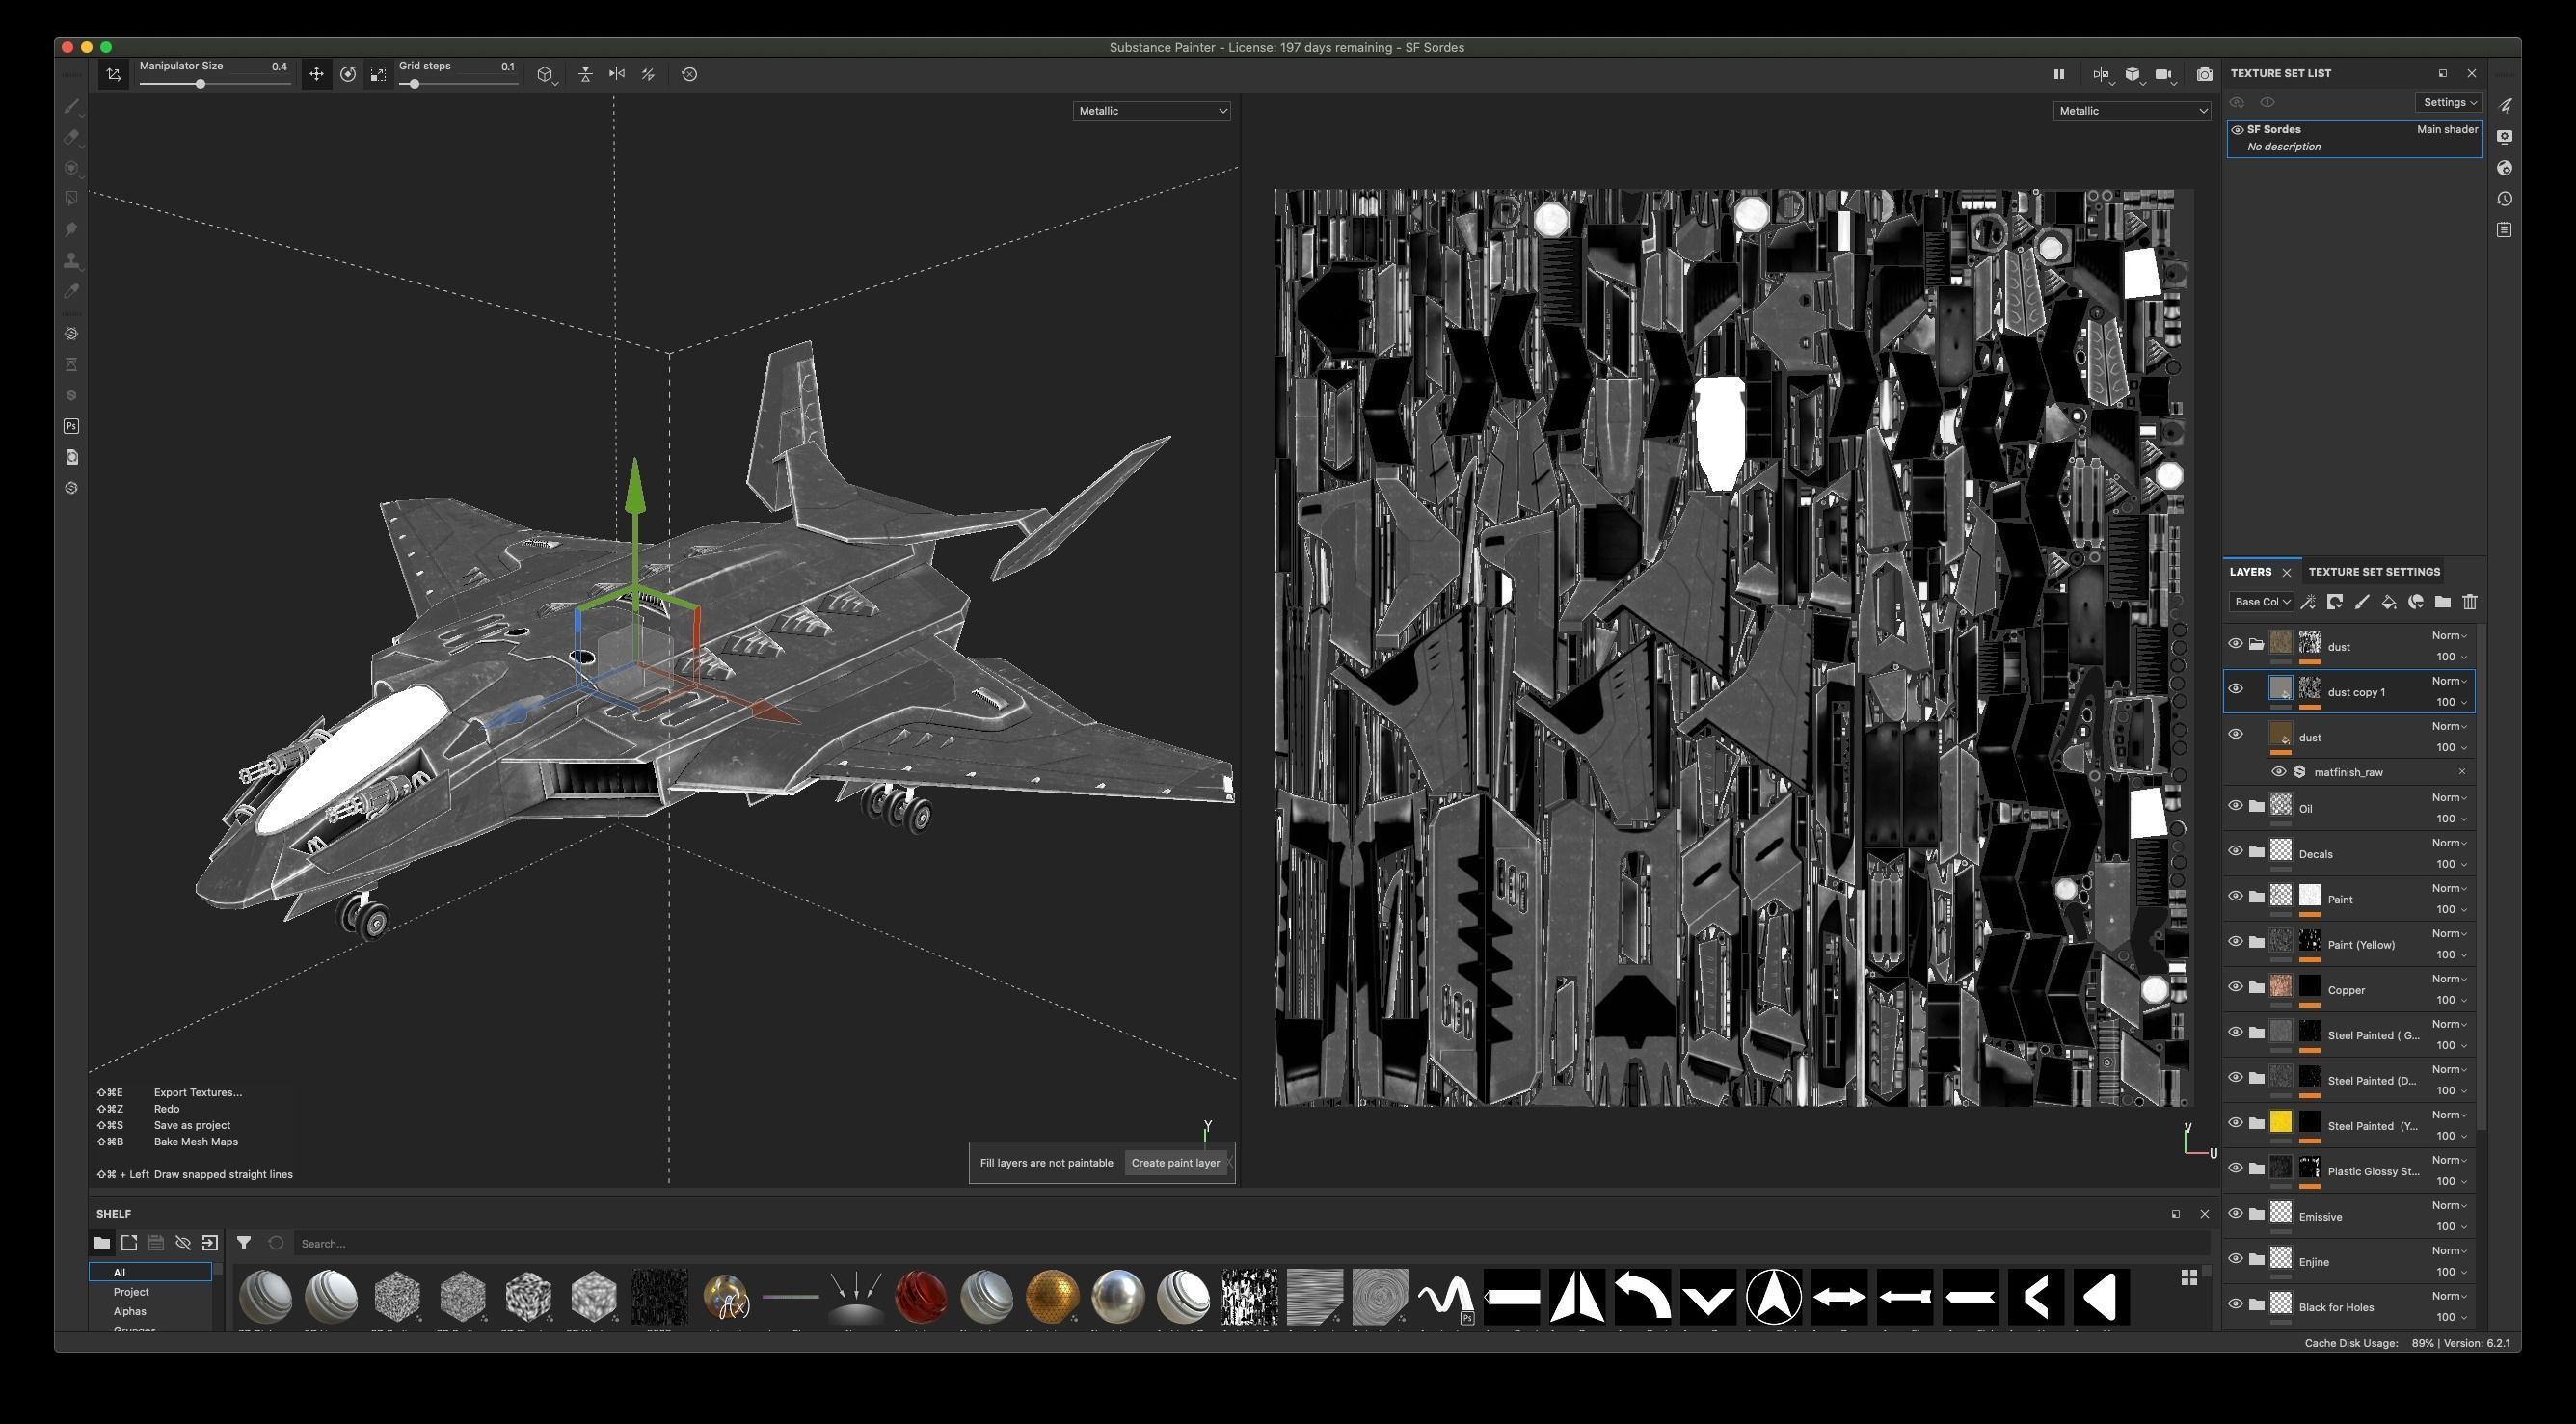Hide the dust folder layer
The height and width of the screenshot is (1424, 2576).
[x=2235, y=644]
